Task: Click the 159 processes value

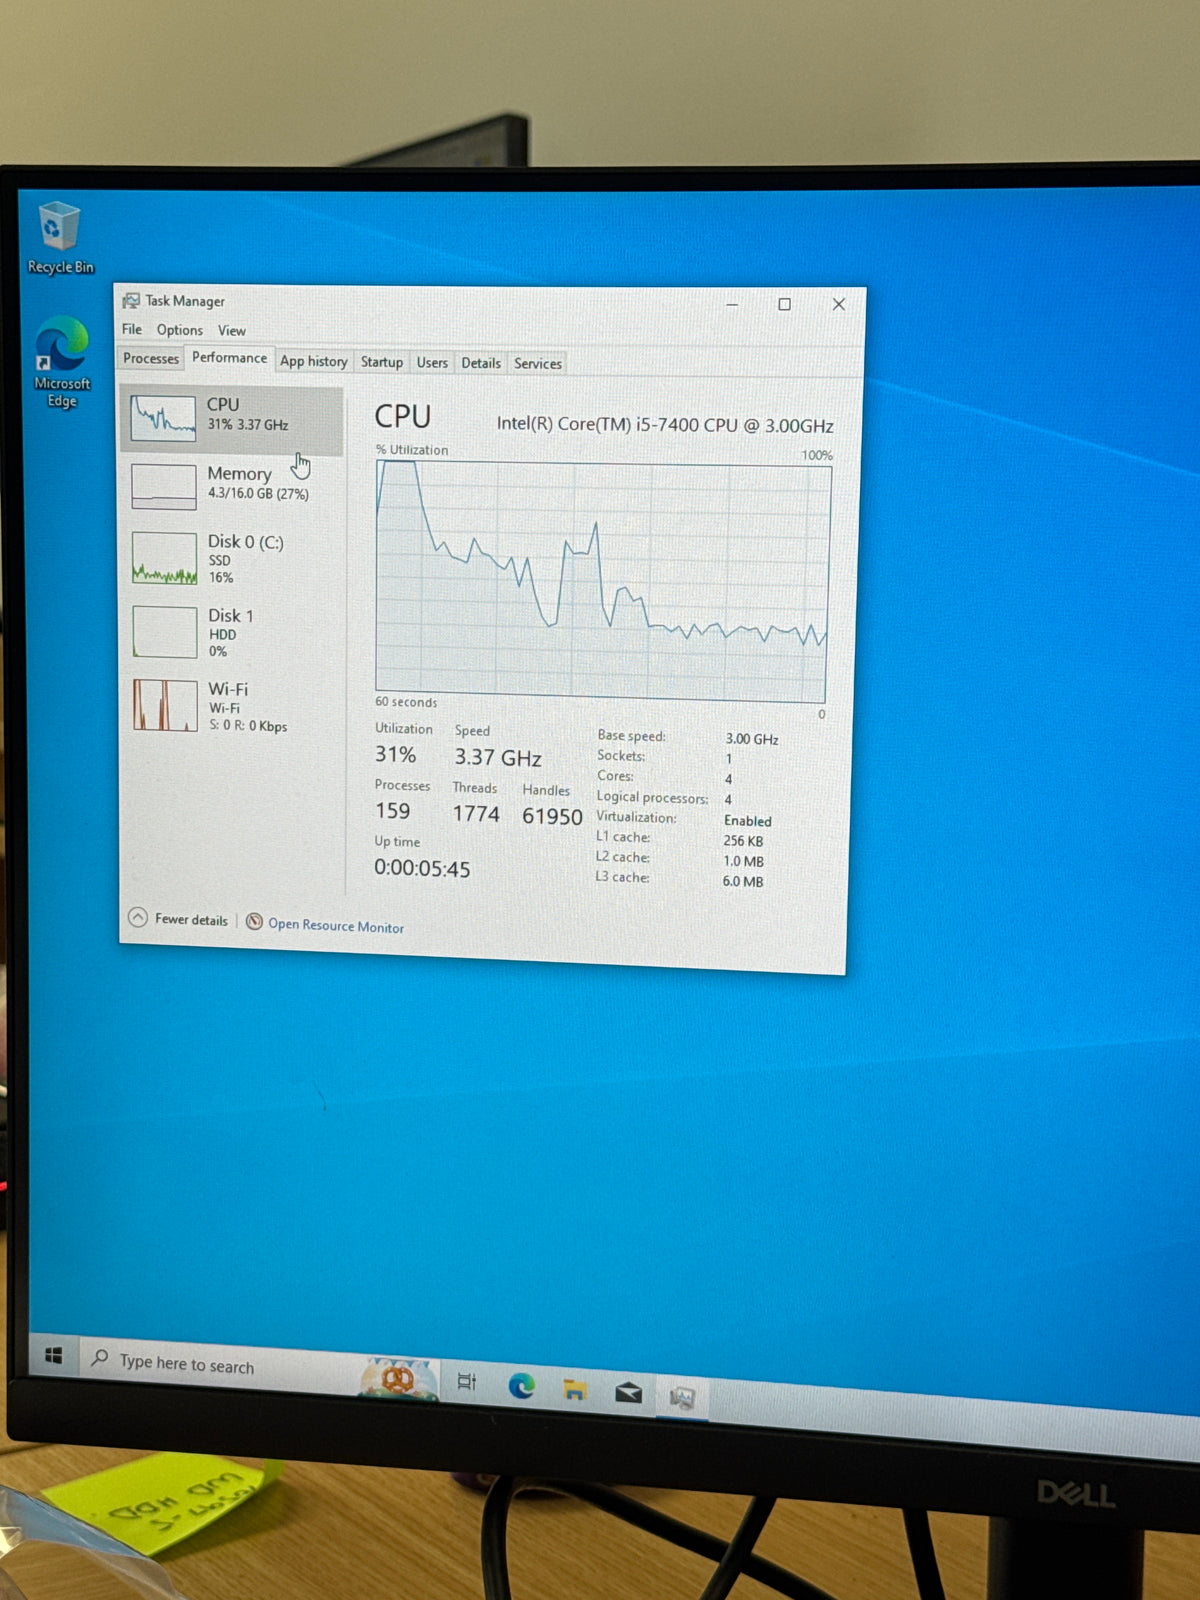Action: 393,811
